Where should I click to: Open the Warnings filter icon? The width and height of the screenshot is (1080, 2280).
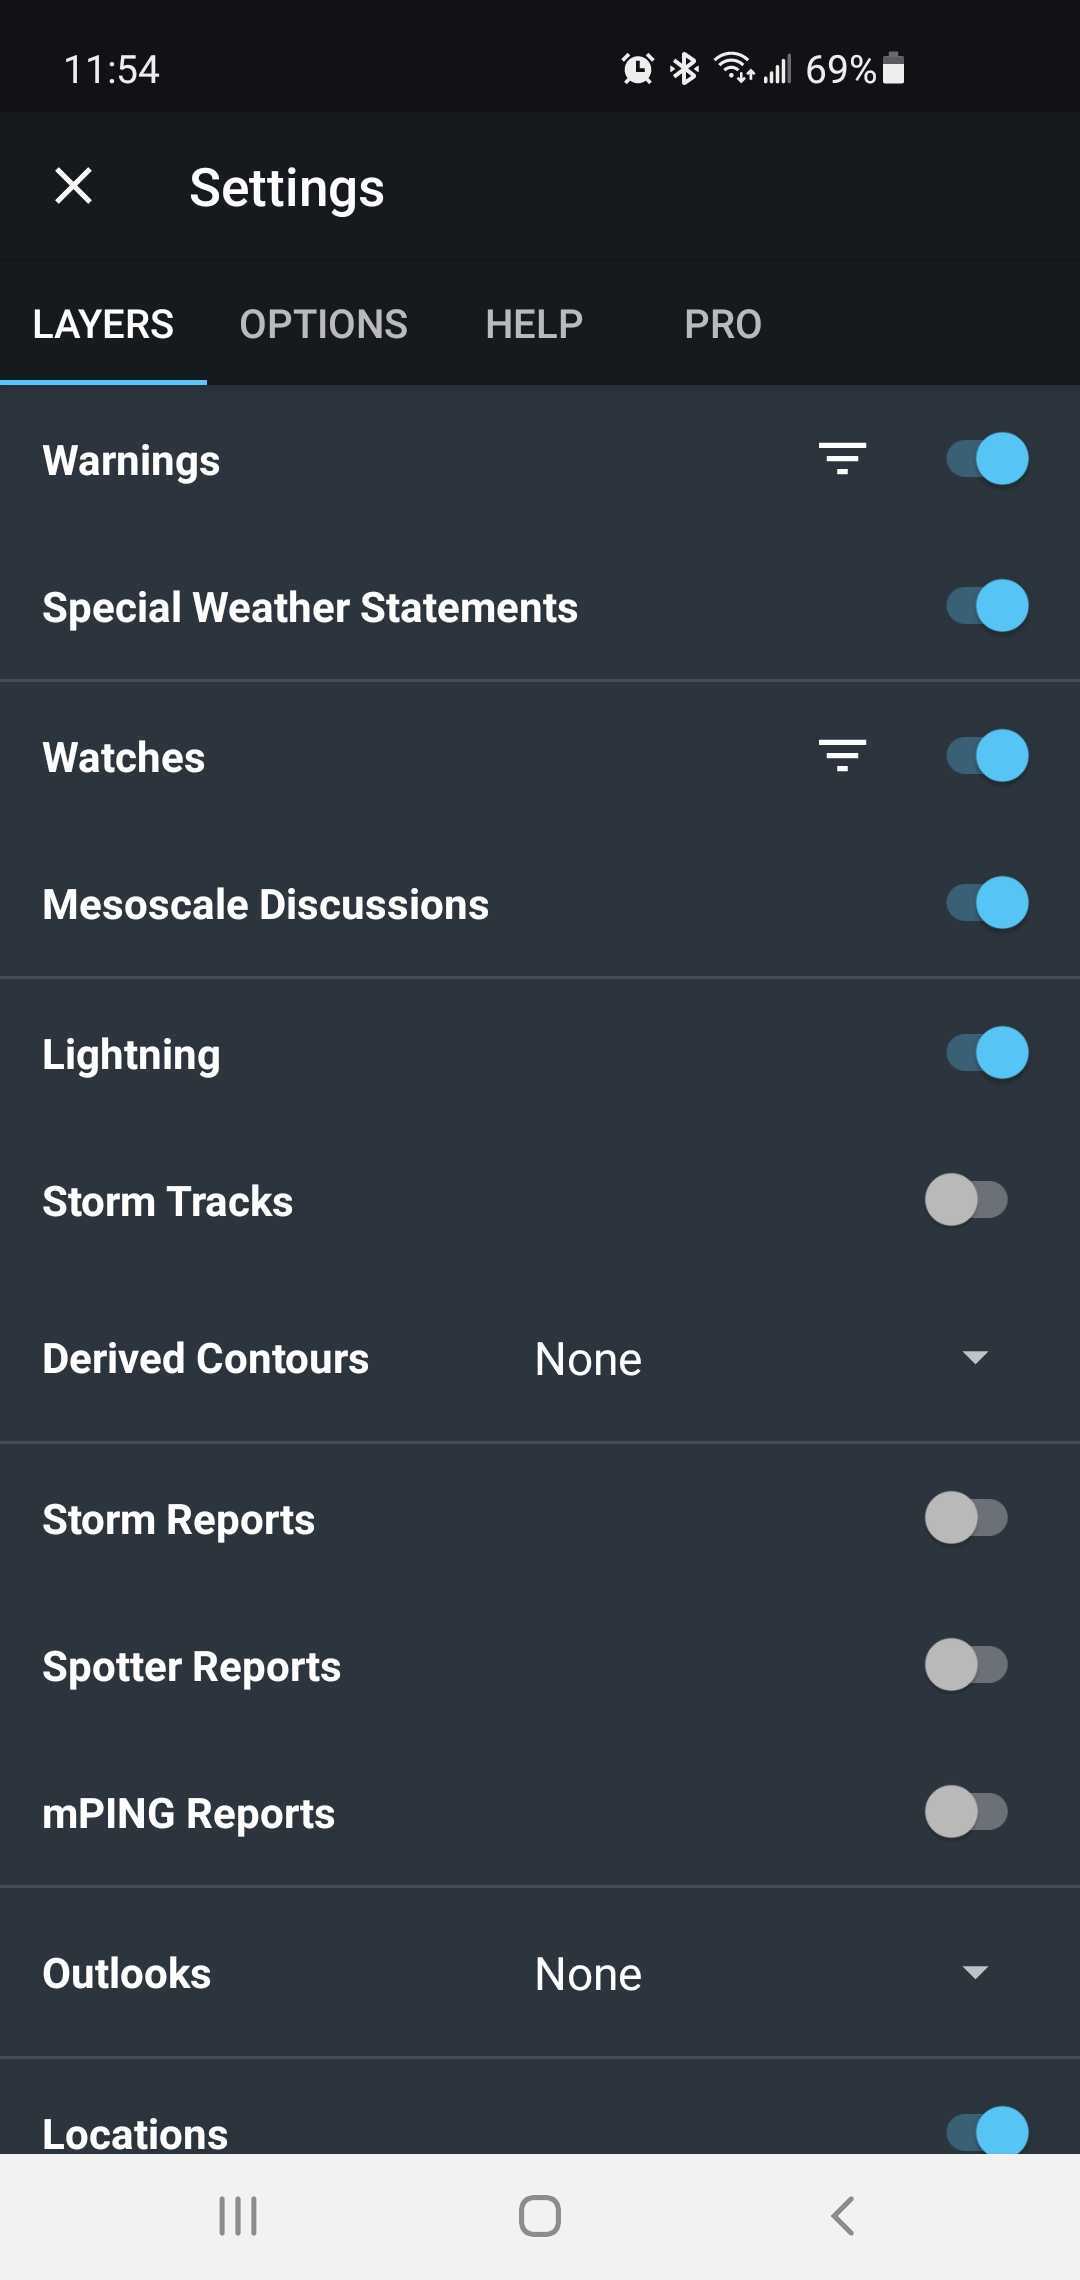coord(842,459)
